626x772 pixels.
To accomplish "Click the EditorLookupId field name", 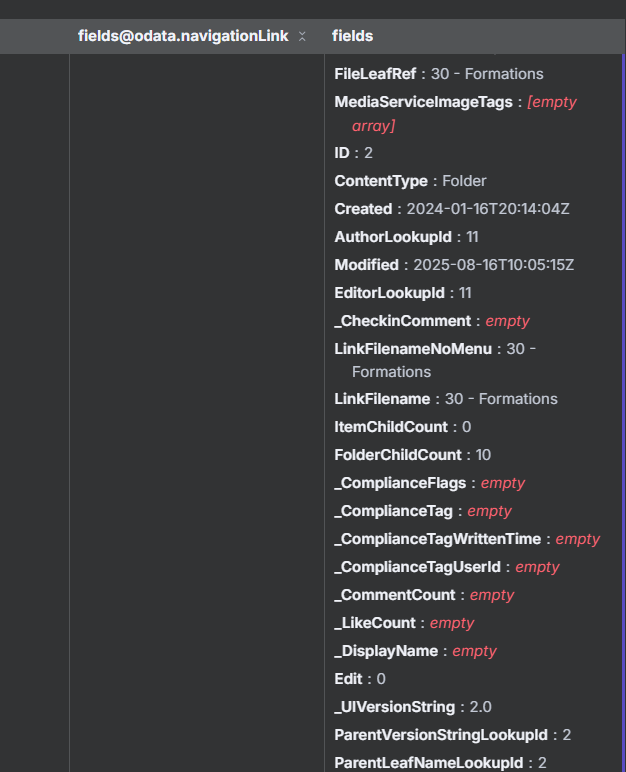I will [389, 293].
